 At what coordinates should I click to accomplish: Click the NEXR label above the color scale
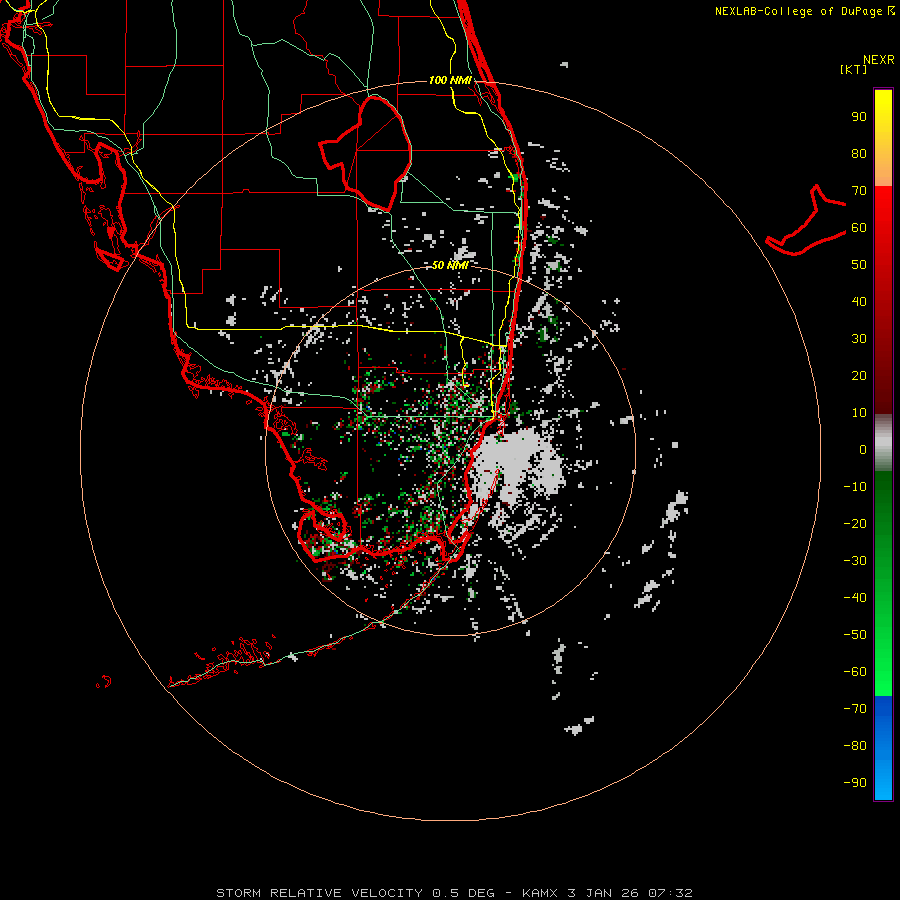point(878,60)
